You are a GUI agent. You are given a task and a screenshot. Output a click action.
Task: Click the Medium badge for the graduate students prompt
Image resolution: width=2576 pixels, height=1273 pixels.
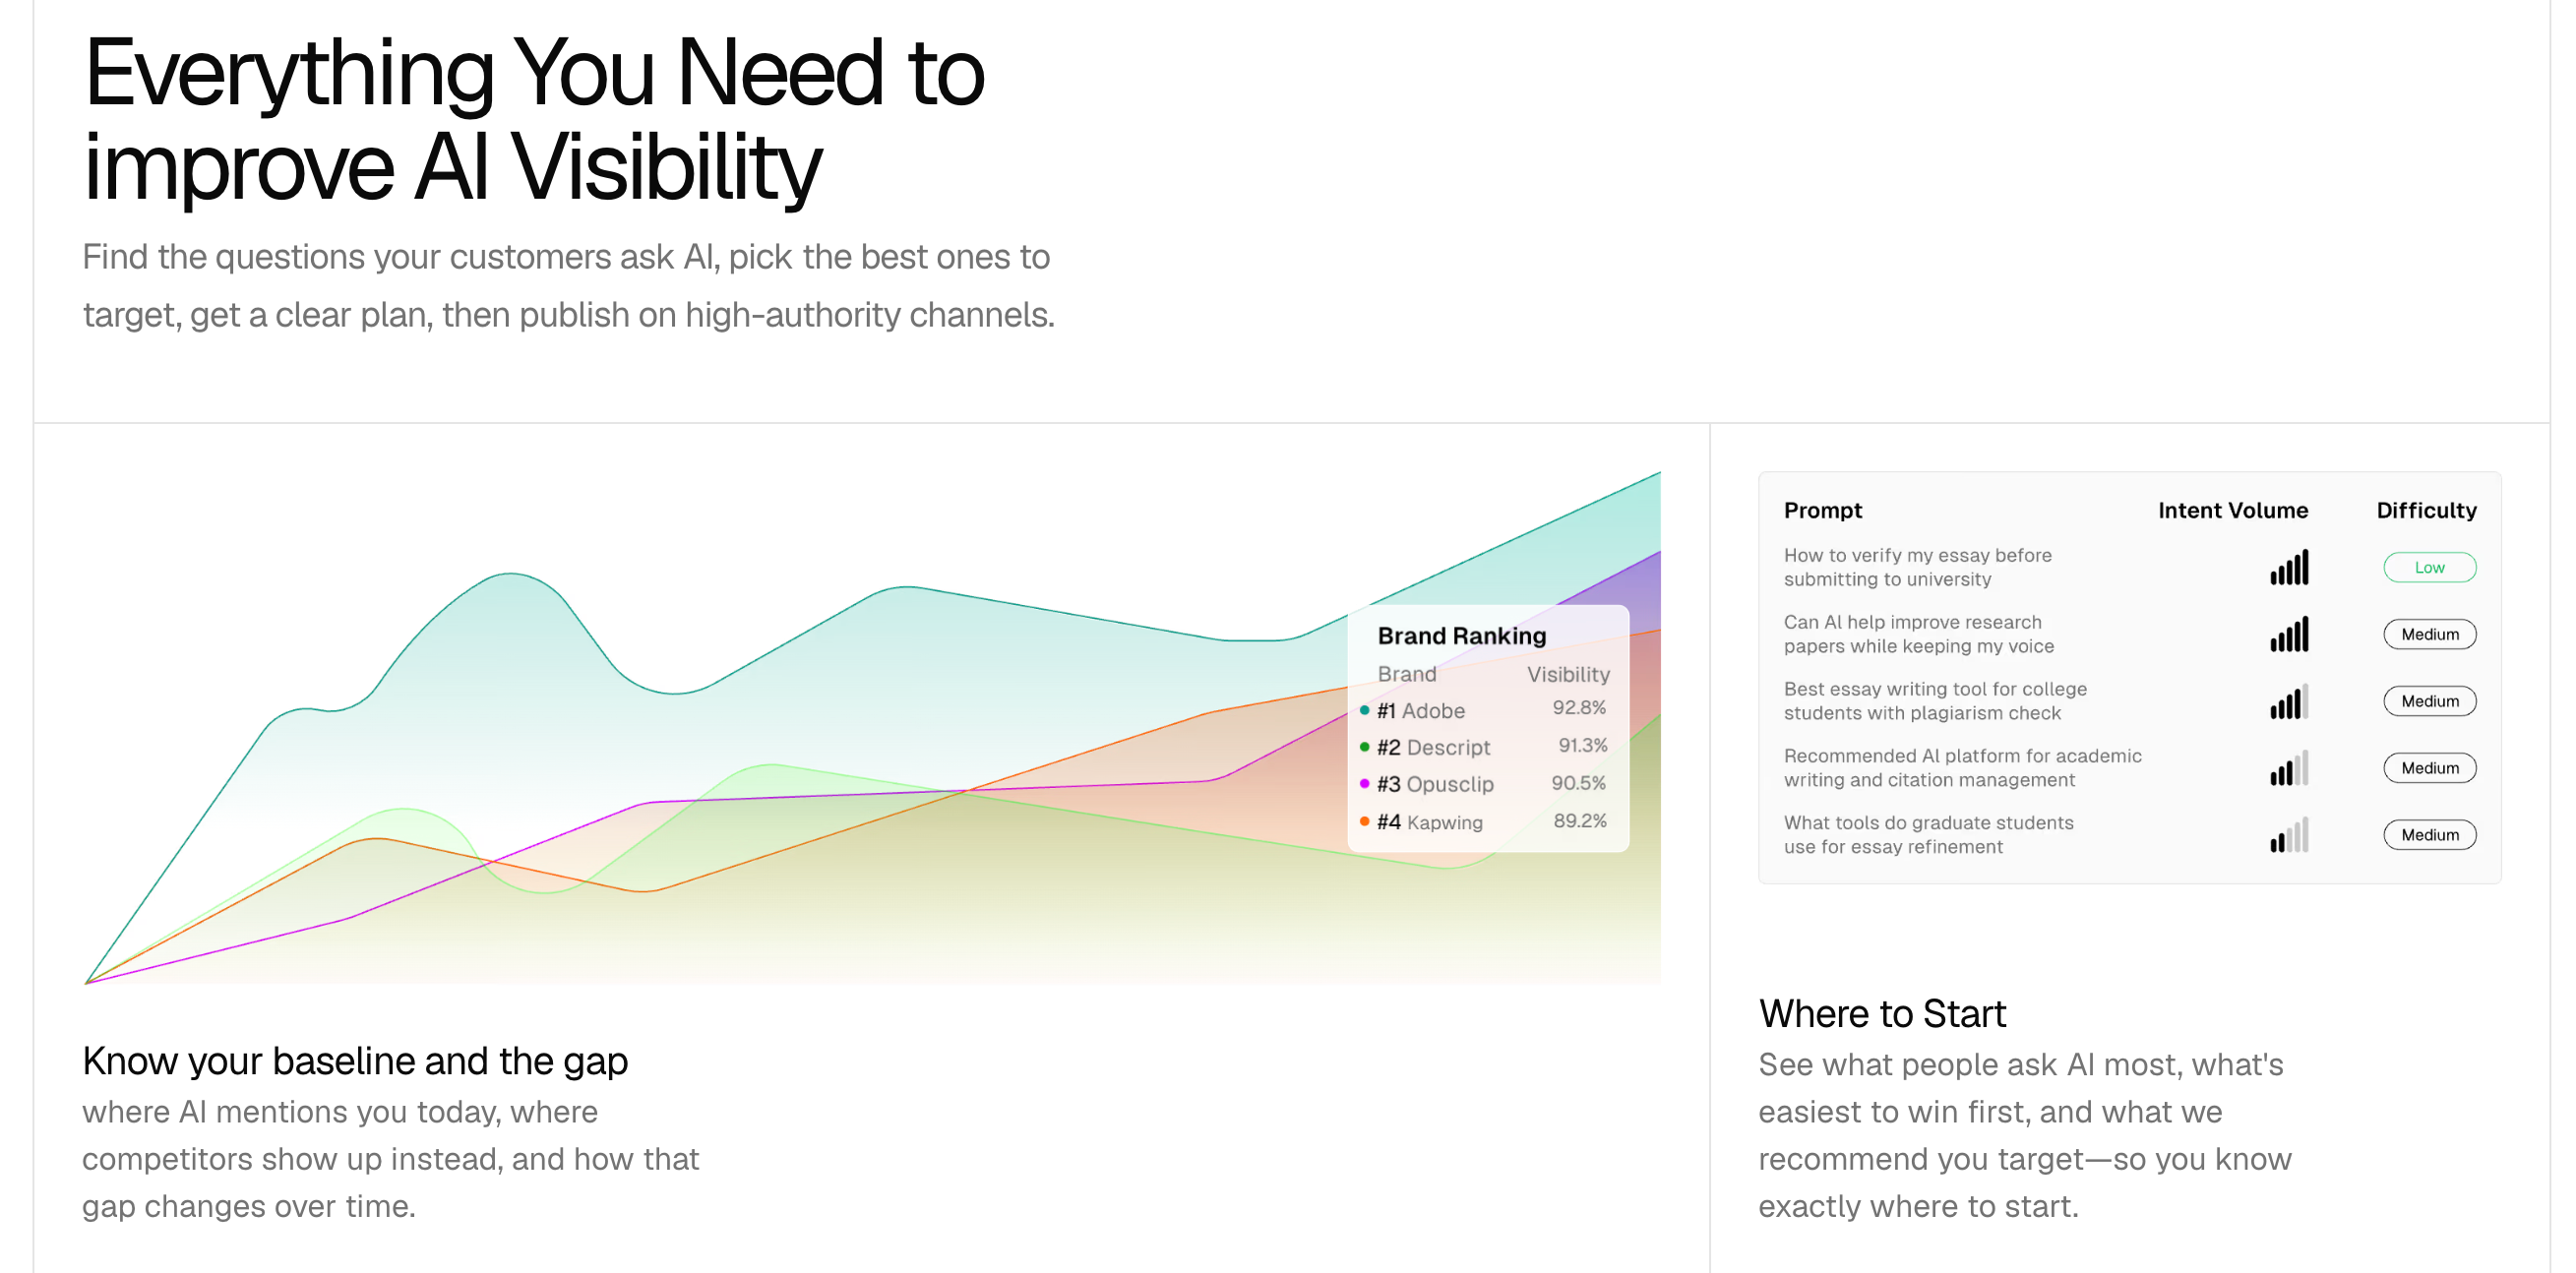[2429, 835]
